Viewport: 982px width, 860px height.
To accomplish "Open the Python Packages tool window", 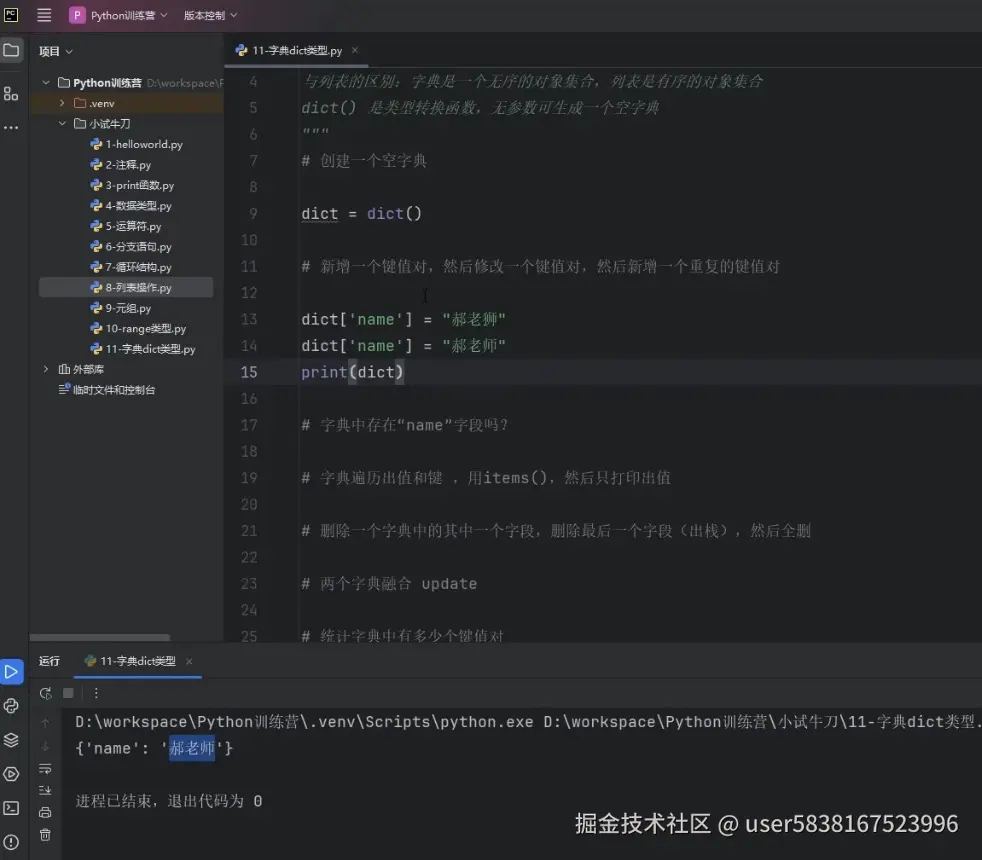I will tap(11, 706).
